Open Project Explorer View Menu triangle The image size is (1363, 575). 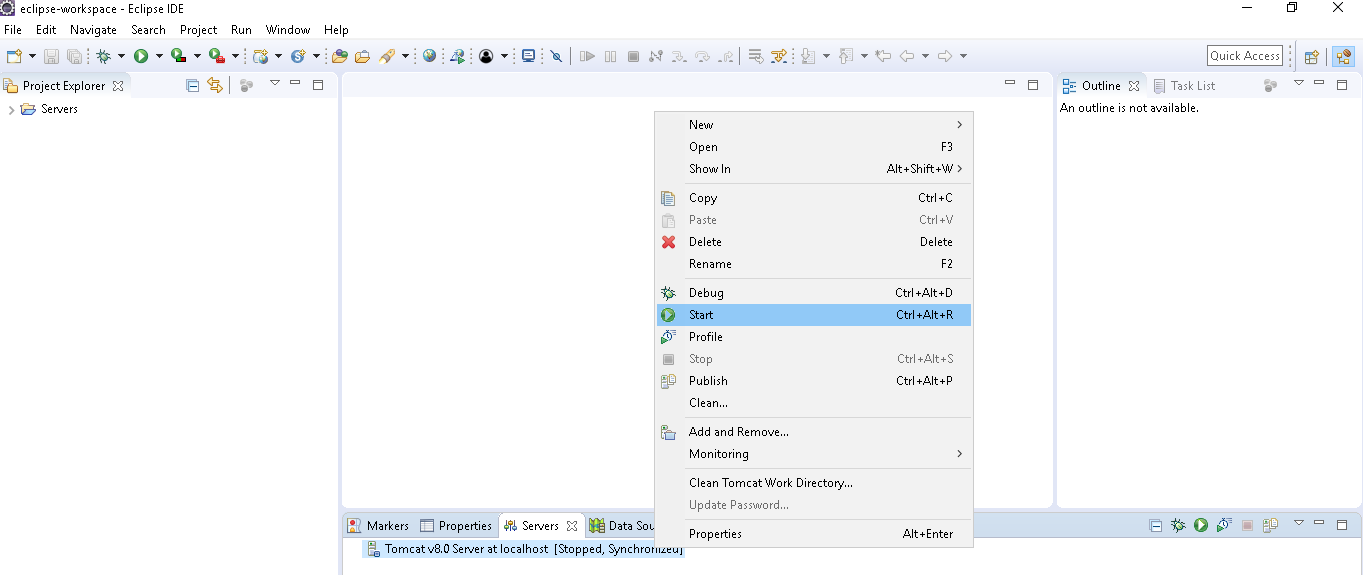click(274, 84)
